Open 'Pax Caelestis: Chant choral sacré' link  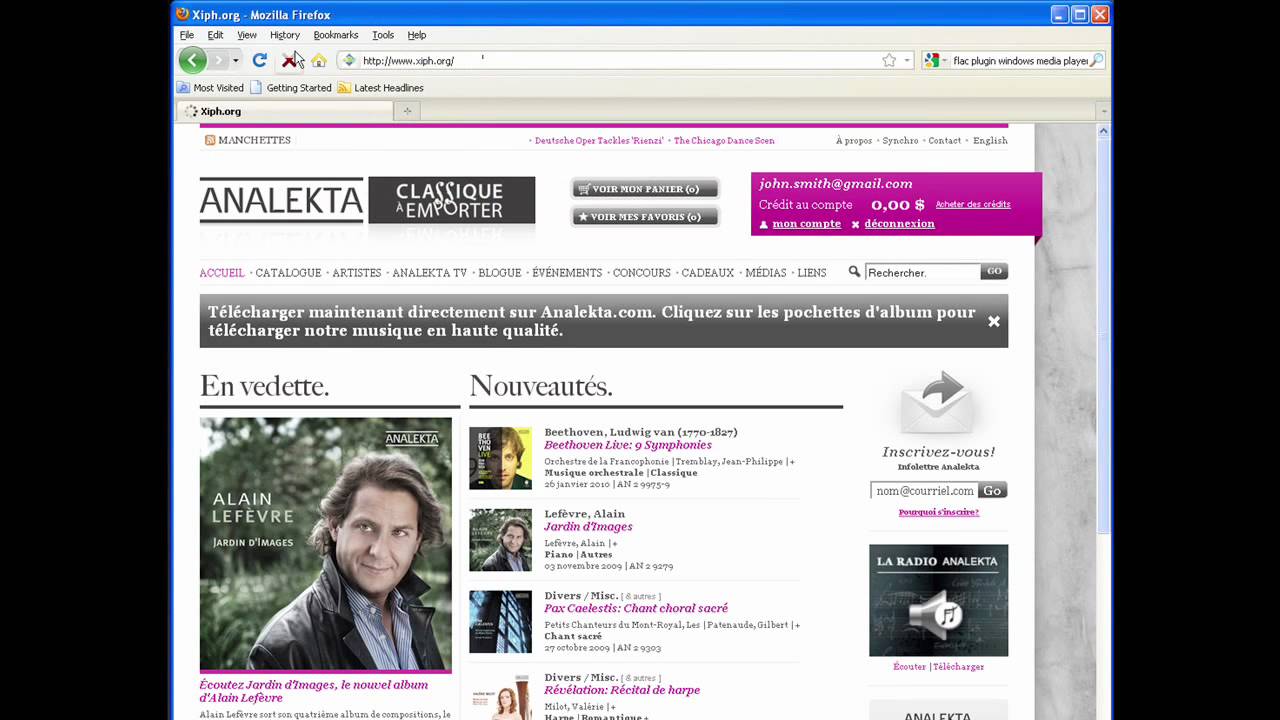point(636,608)
